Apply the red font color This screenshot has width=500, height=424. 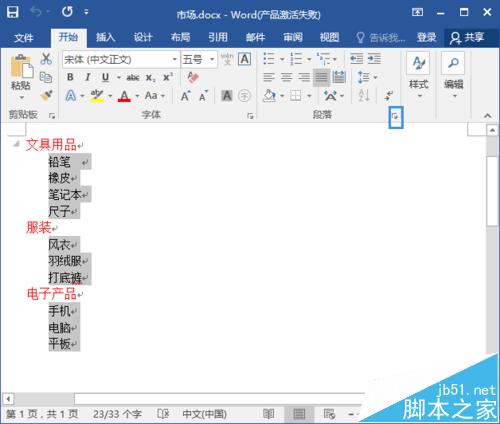(x=124, y=96)
